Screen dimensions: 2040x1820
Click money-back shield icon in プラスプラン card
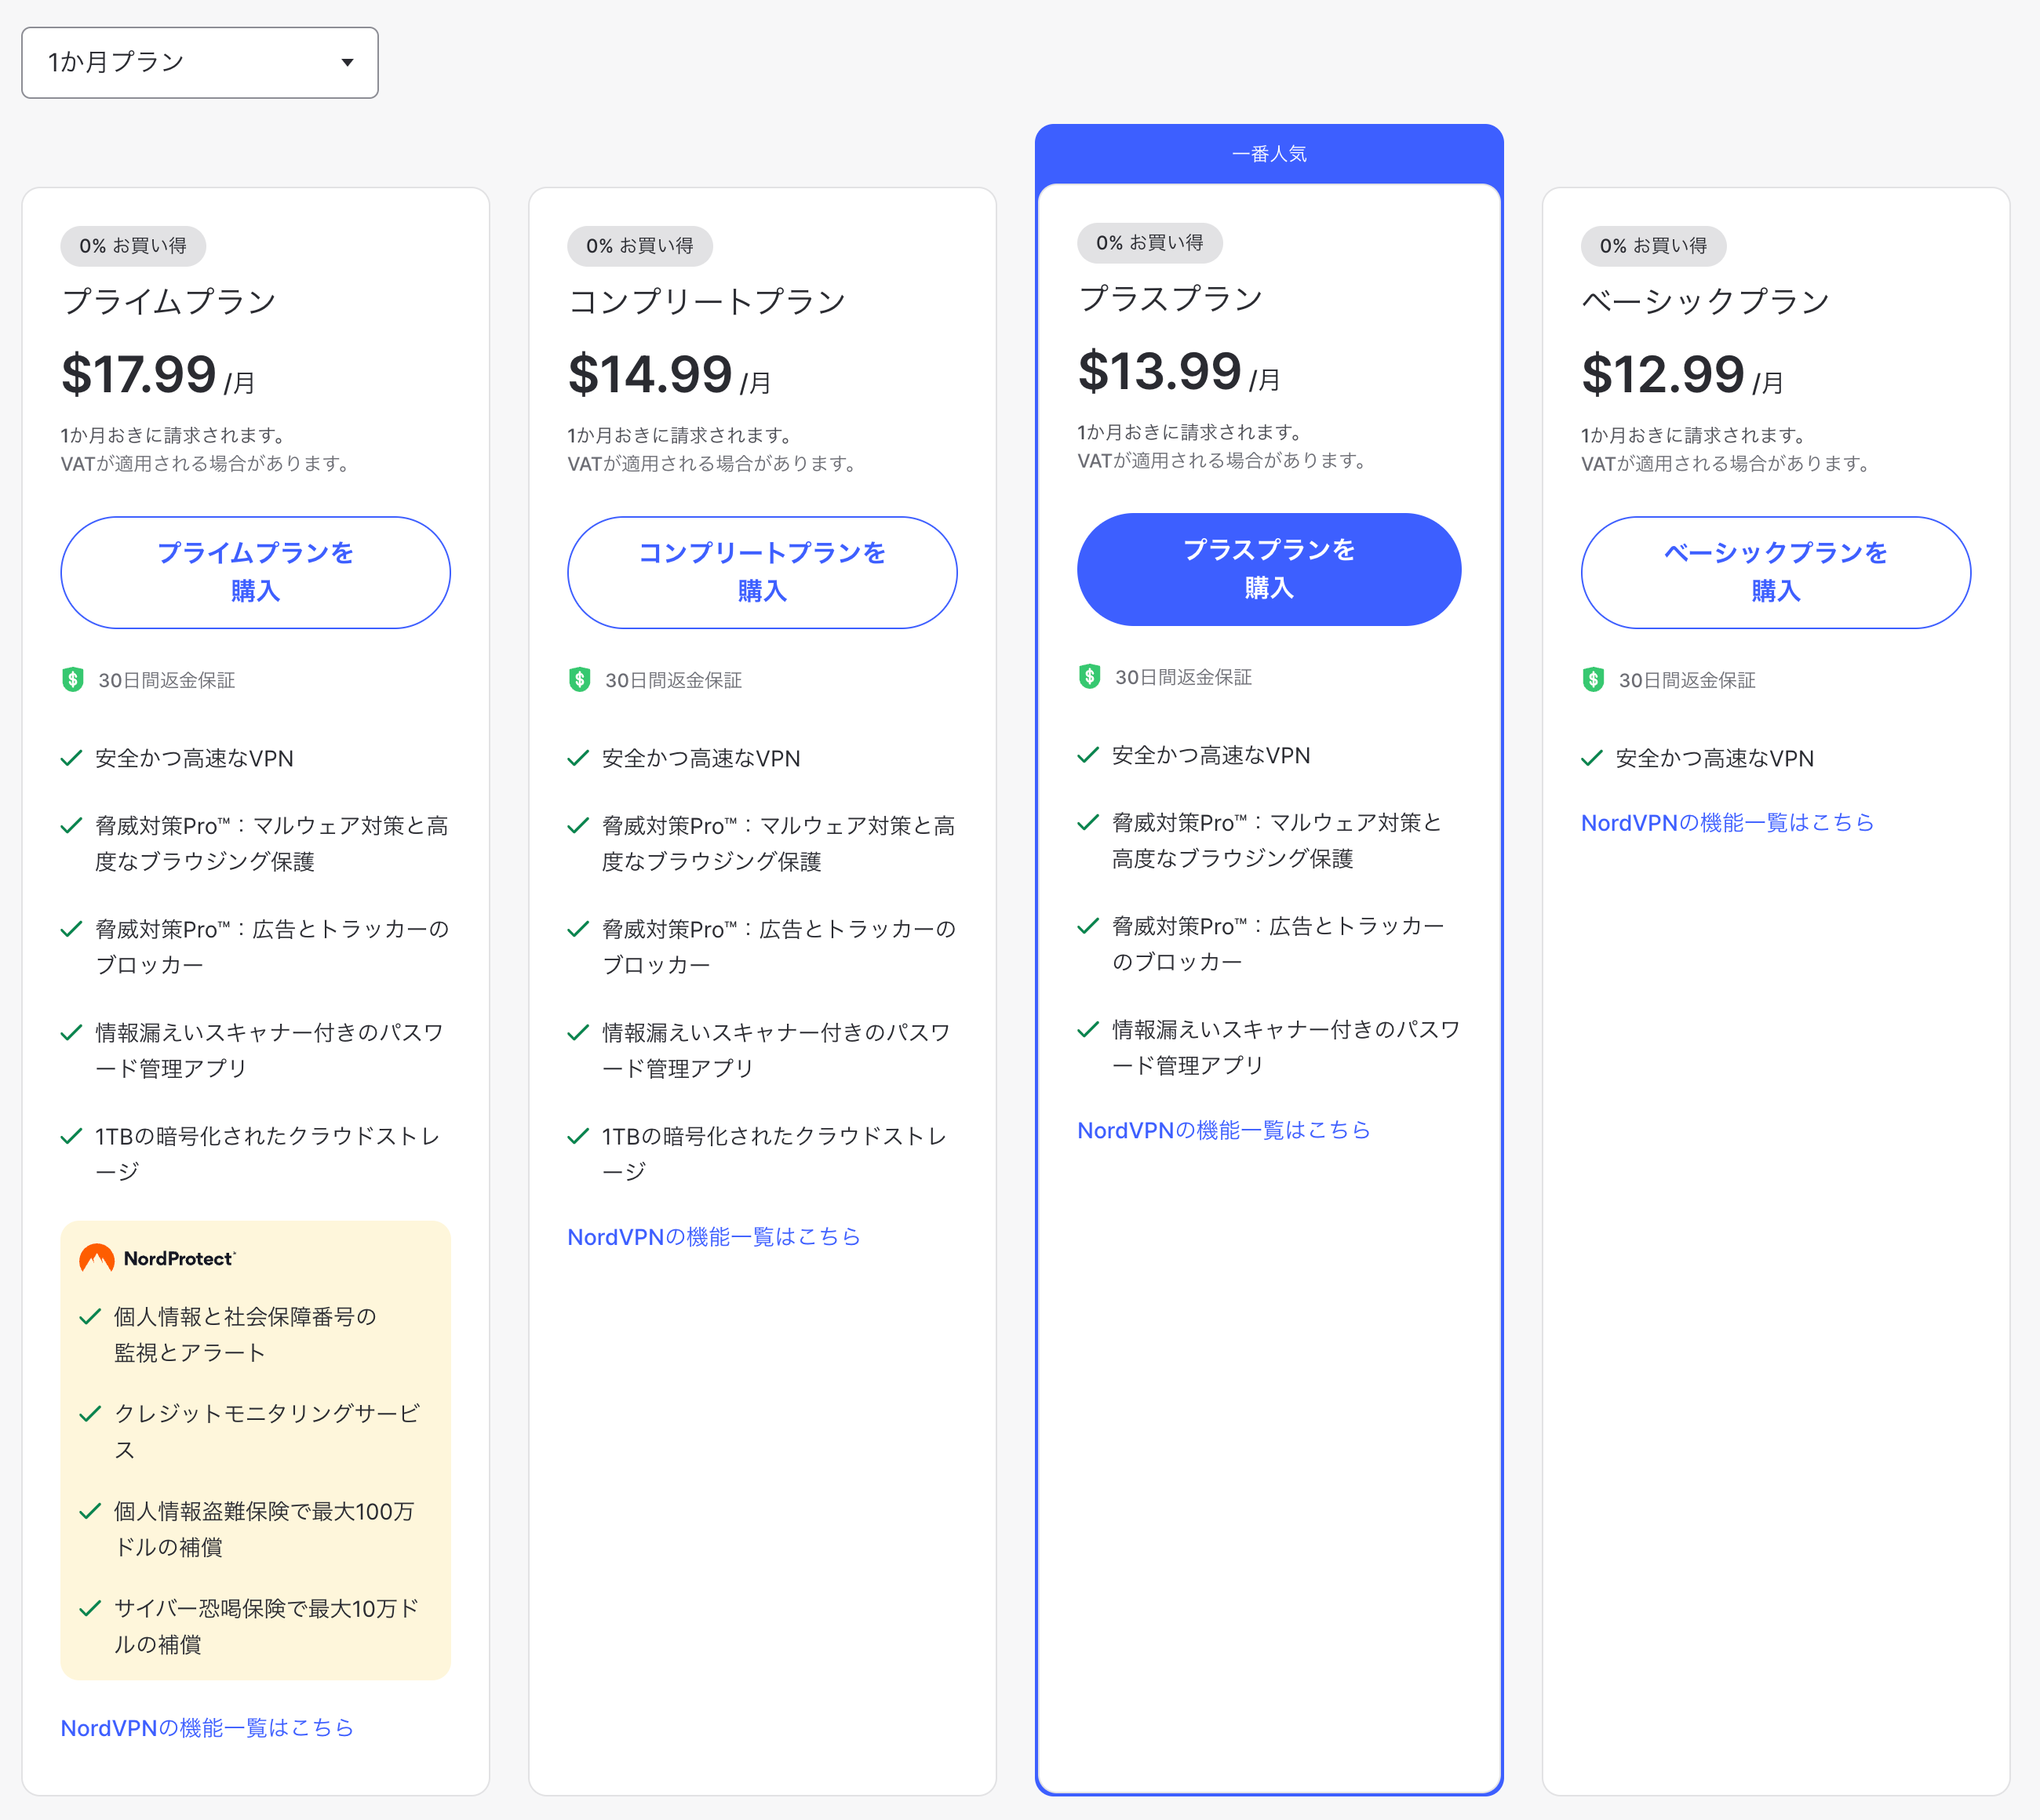pos(1090,677)
